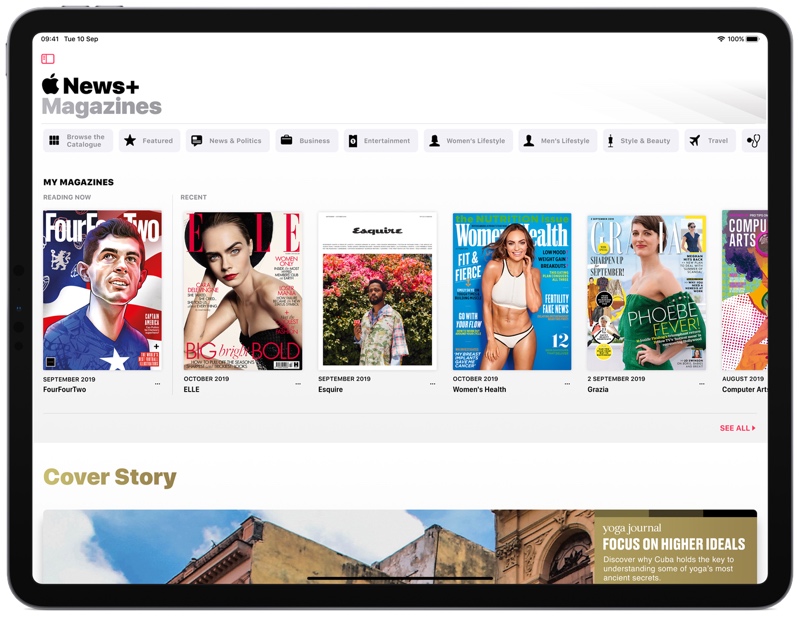Open the Browse the Catalogue category
This screenshot has height=618, width=800.
click(x=78, y=140)
